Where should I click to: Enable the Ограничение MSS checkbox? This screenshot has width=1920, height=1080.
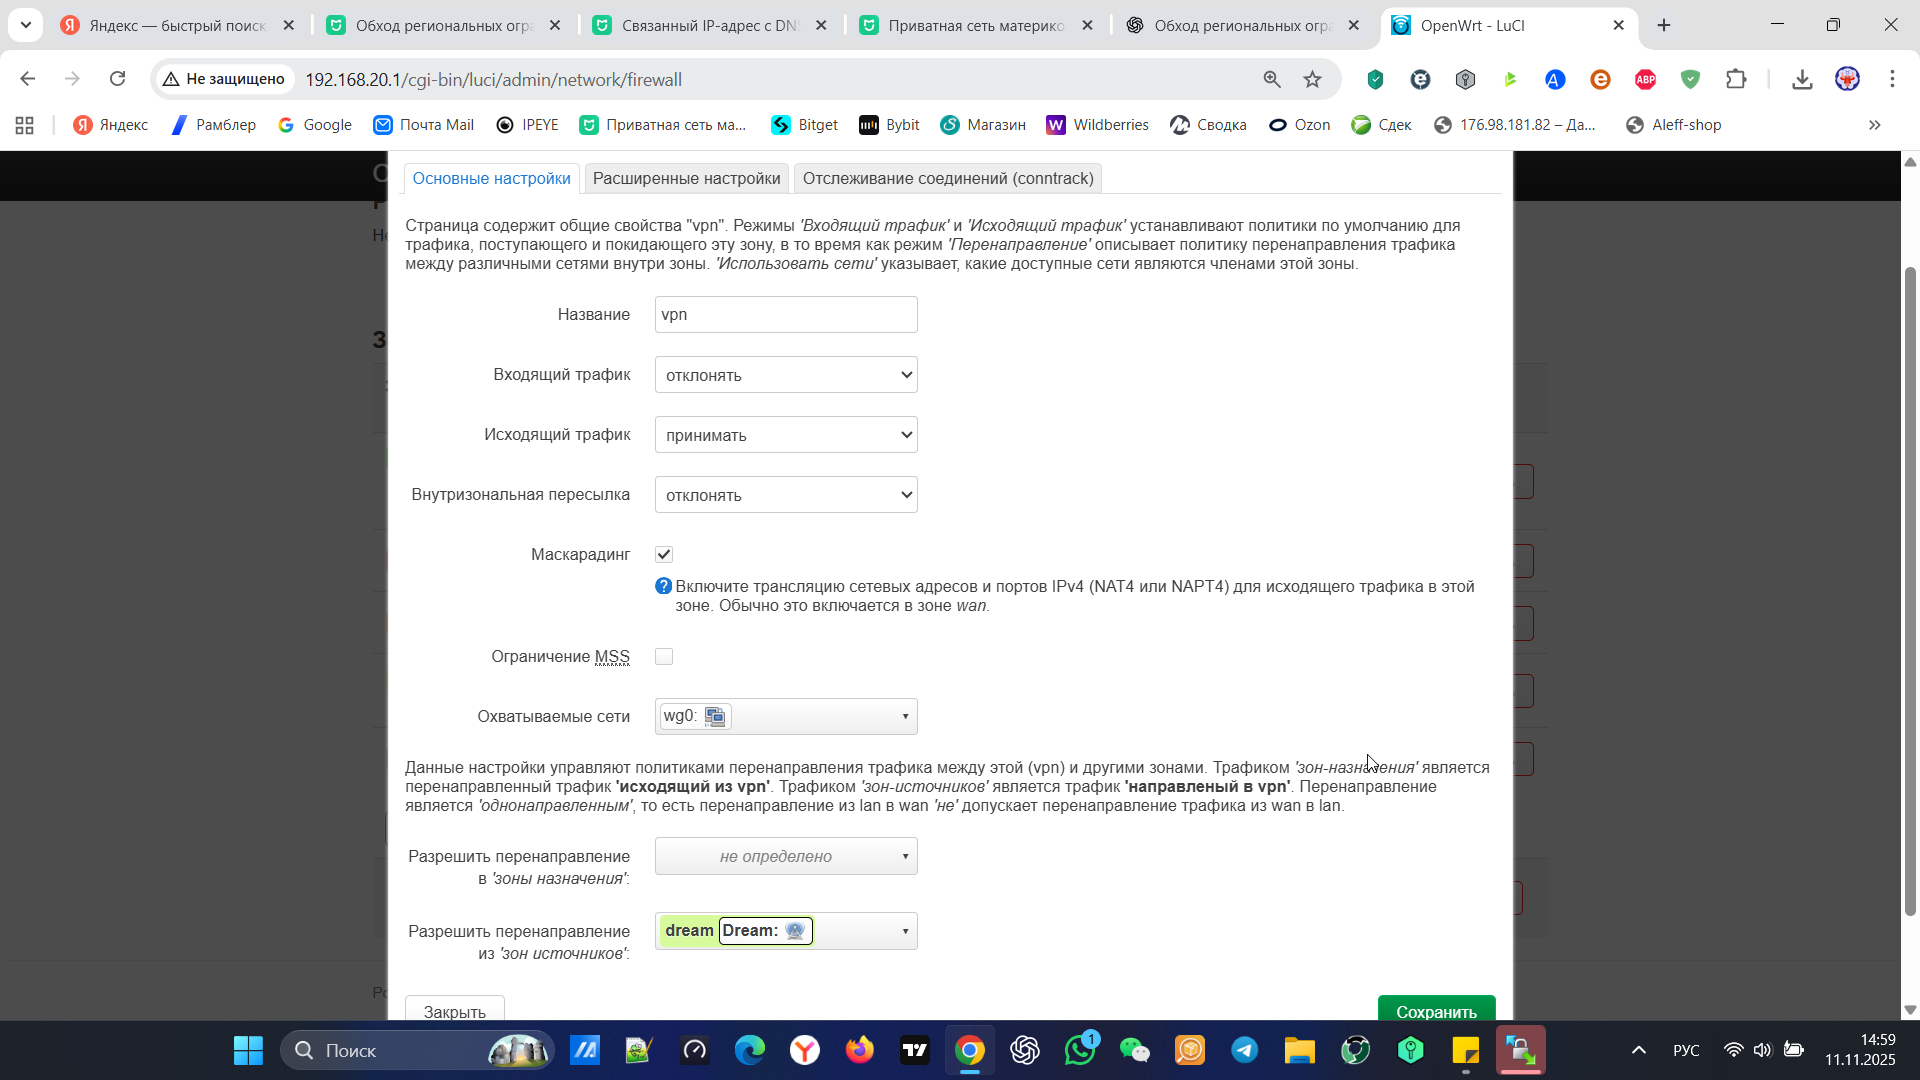664,656
